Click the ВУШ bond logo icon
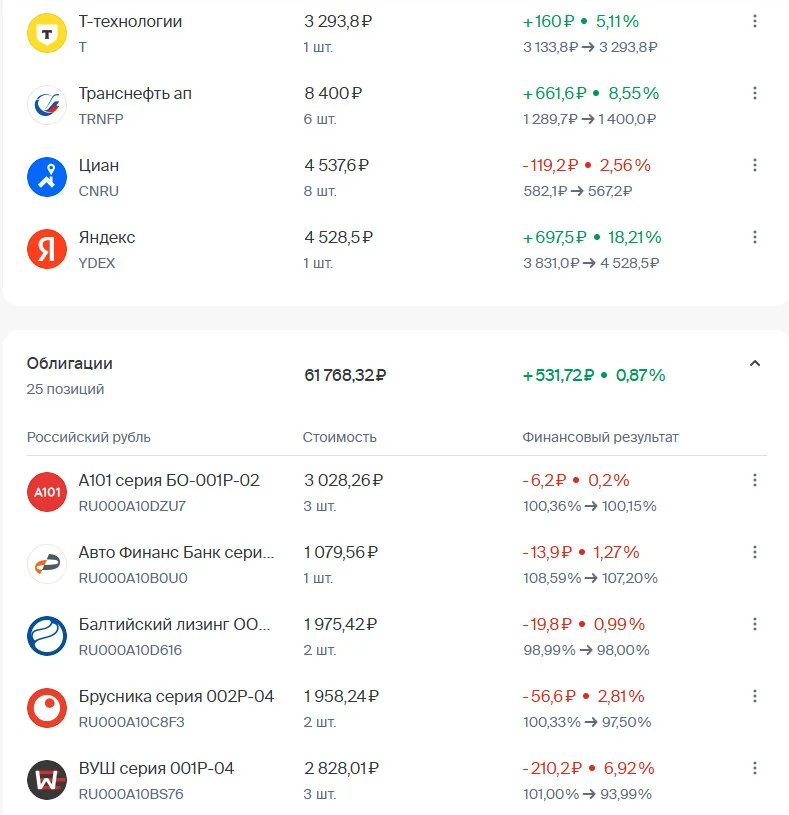The image size is (789, 815). tap(47, 780)
